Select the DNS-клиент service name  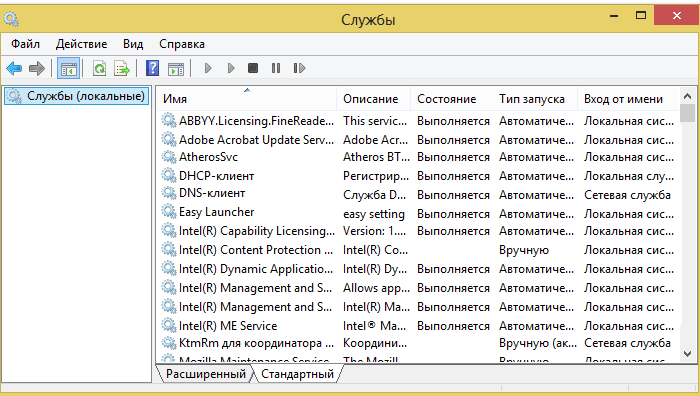point(212,193)
